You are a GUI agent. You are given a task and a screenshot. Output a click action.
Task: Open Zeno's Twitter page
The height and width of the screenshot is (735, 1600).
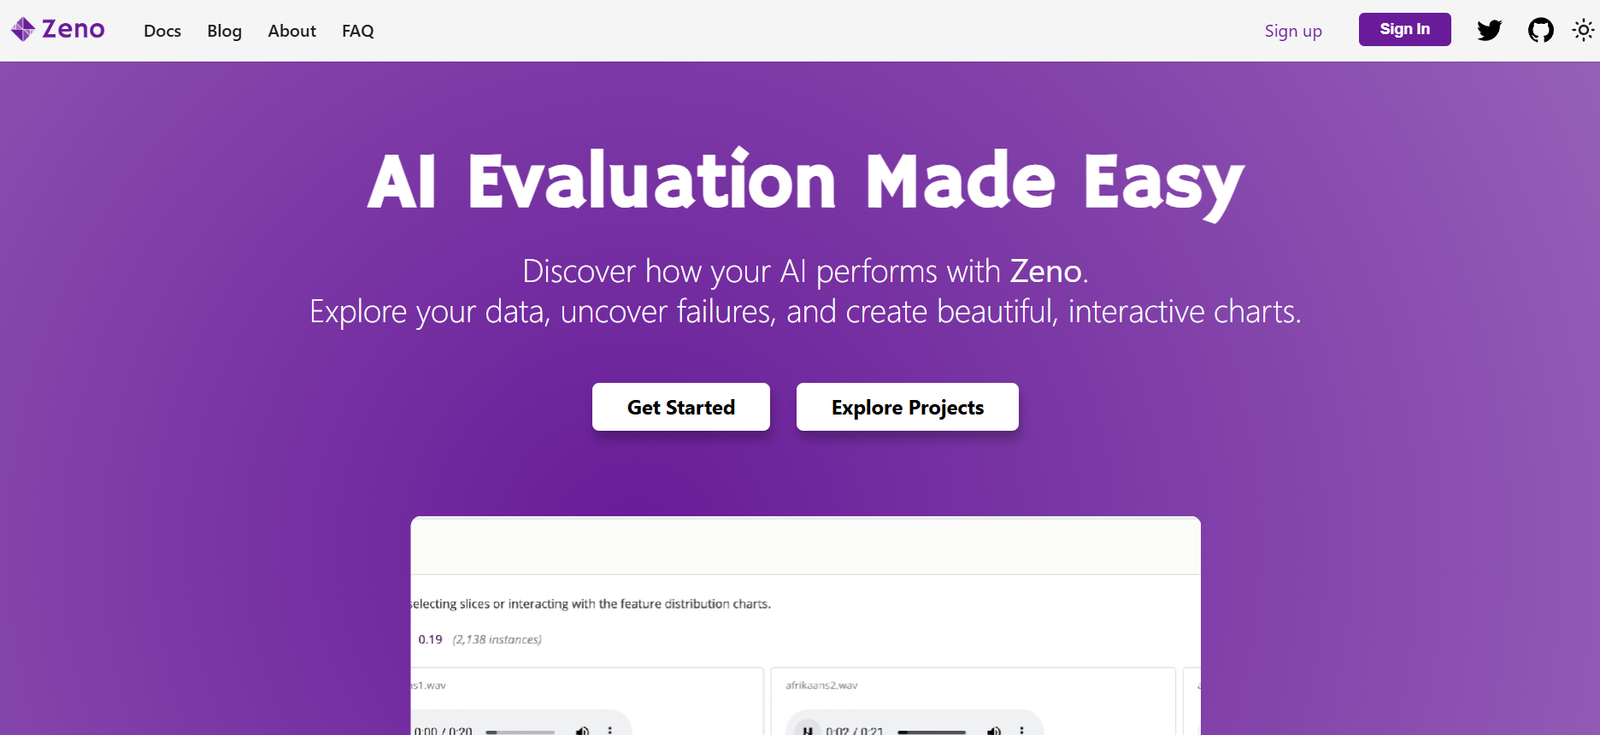(x=1489, y=30)
